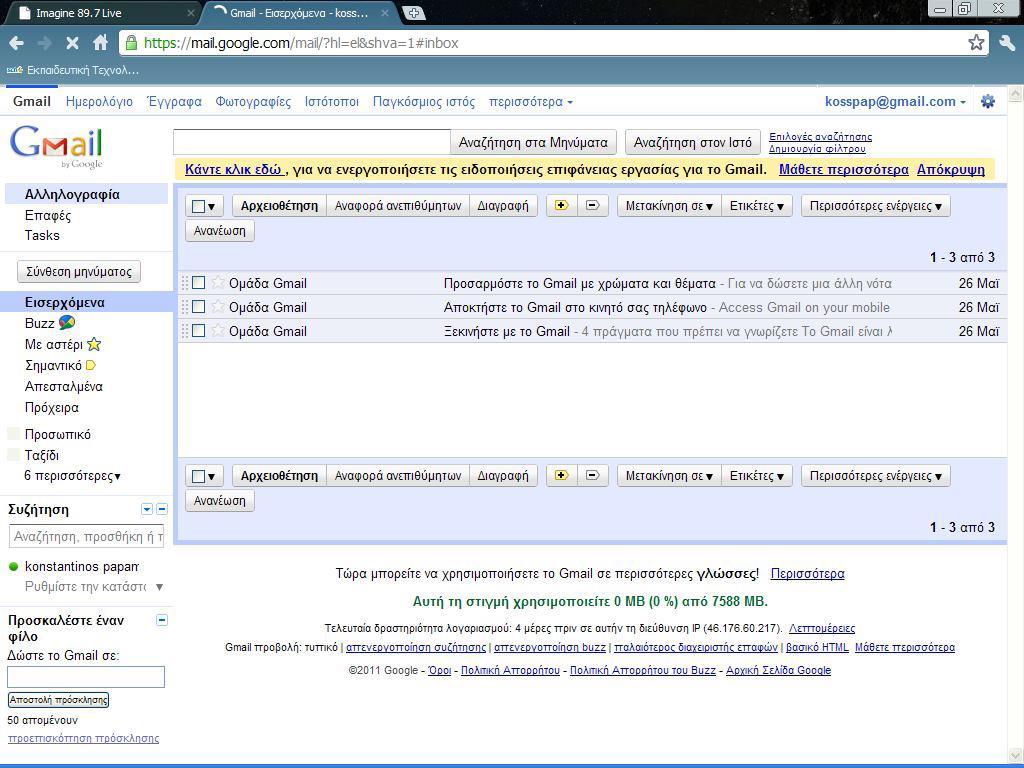Click the top Αρχειοθέτηση button

point(279,206)
